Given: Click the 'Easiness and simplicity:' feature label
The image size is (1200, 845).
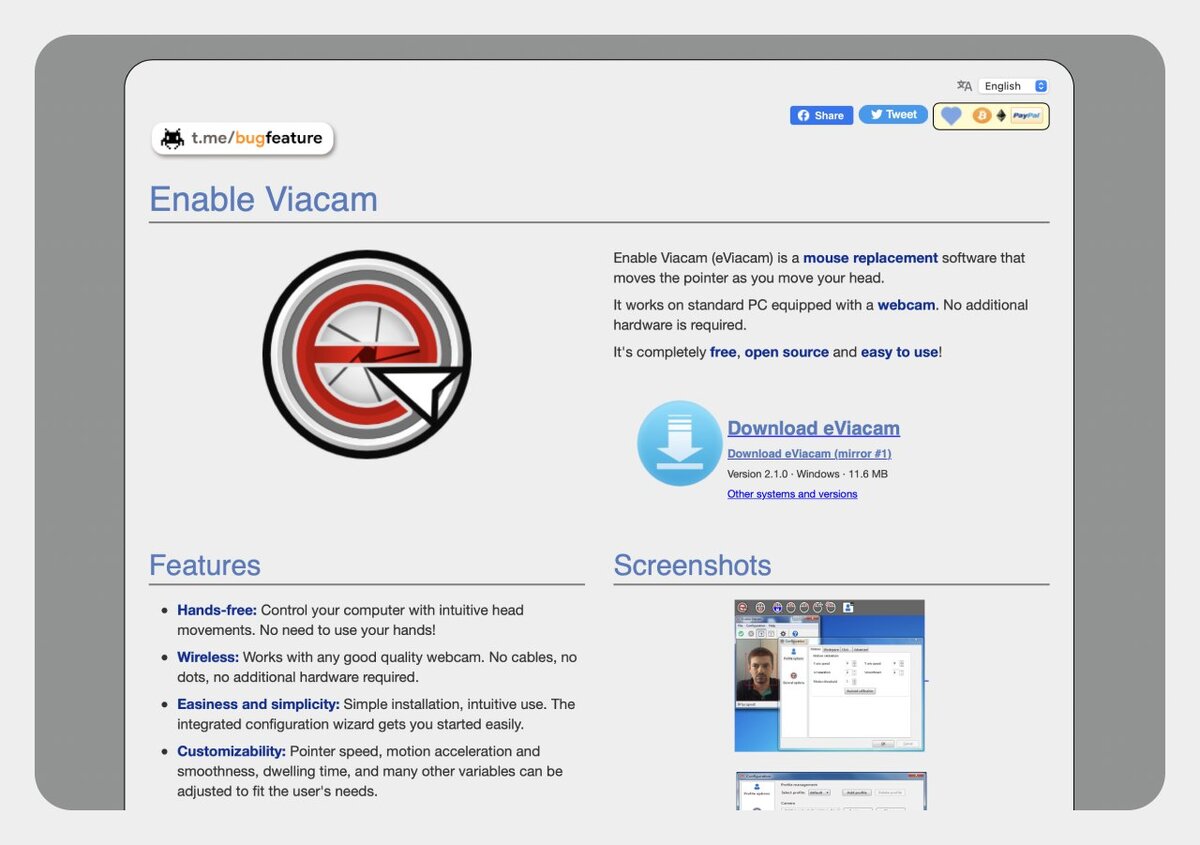Looking at the screenshot, I should pyautogui.click(x=258, y=704).
